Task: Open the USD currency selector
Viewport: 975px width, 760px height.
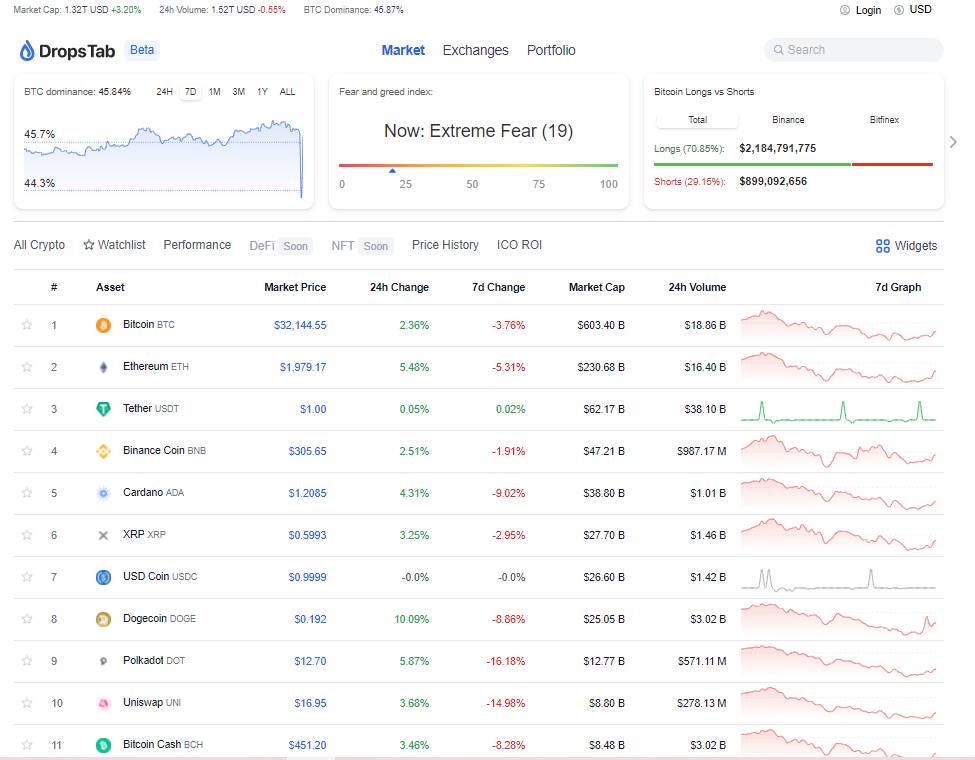Action: [913, 10]
